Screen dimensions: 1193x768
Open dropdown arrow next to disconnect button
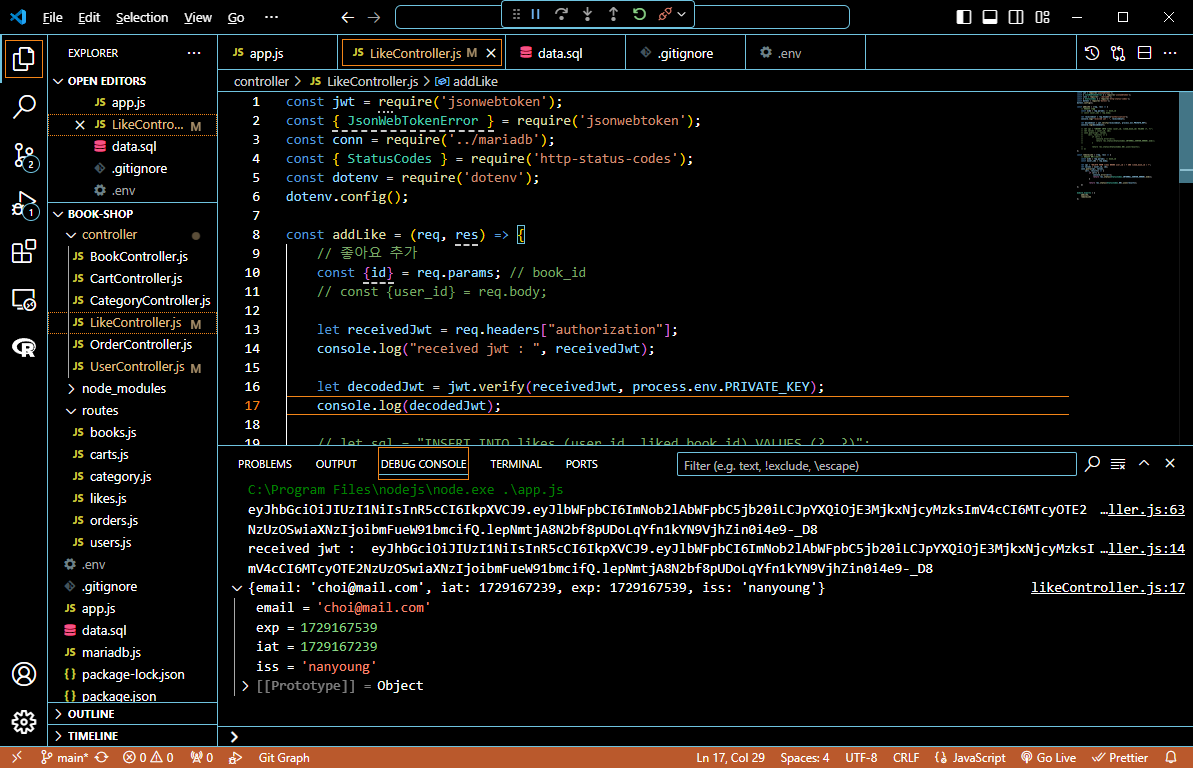[x=682, y=14]
